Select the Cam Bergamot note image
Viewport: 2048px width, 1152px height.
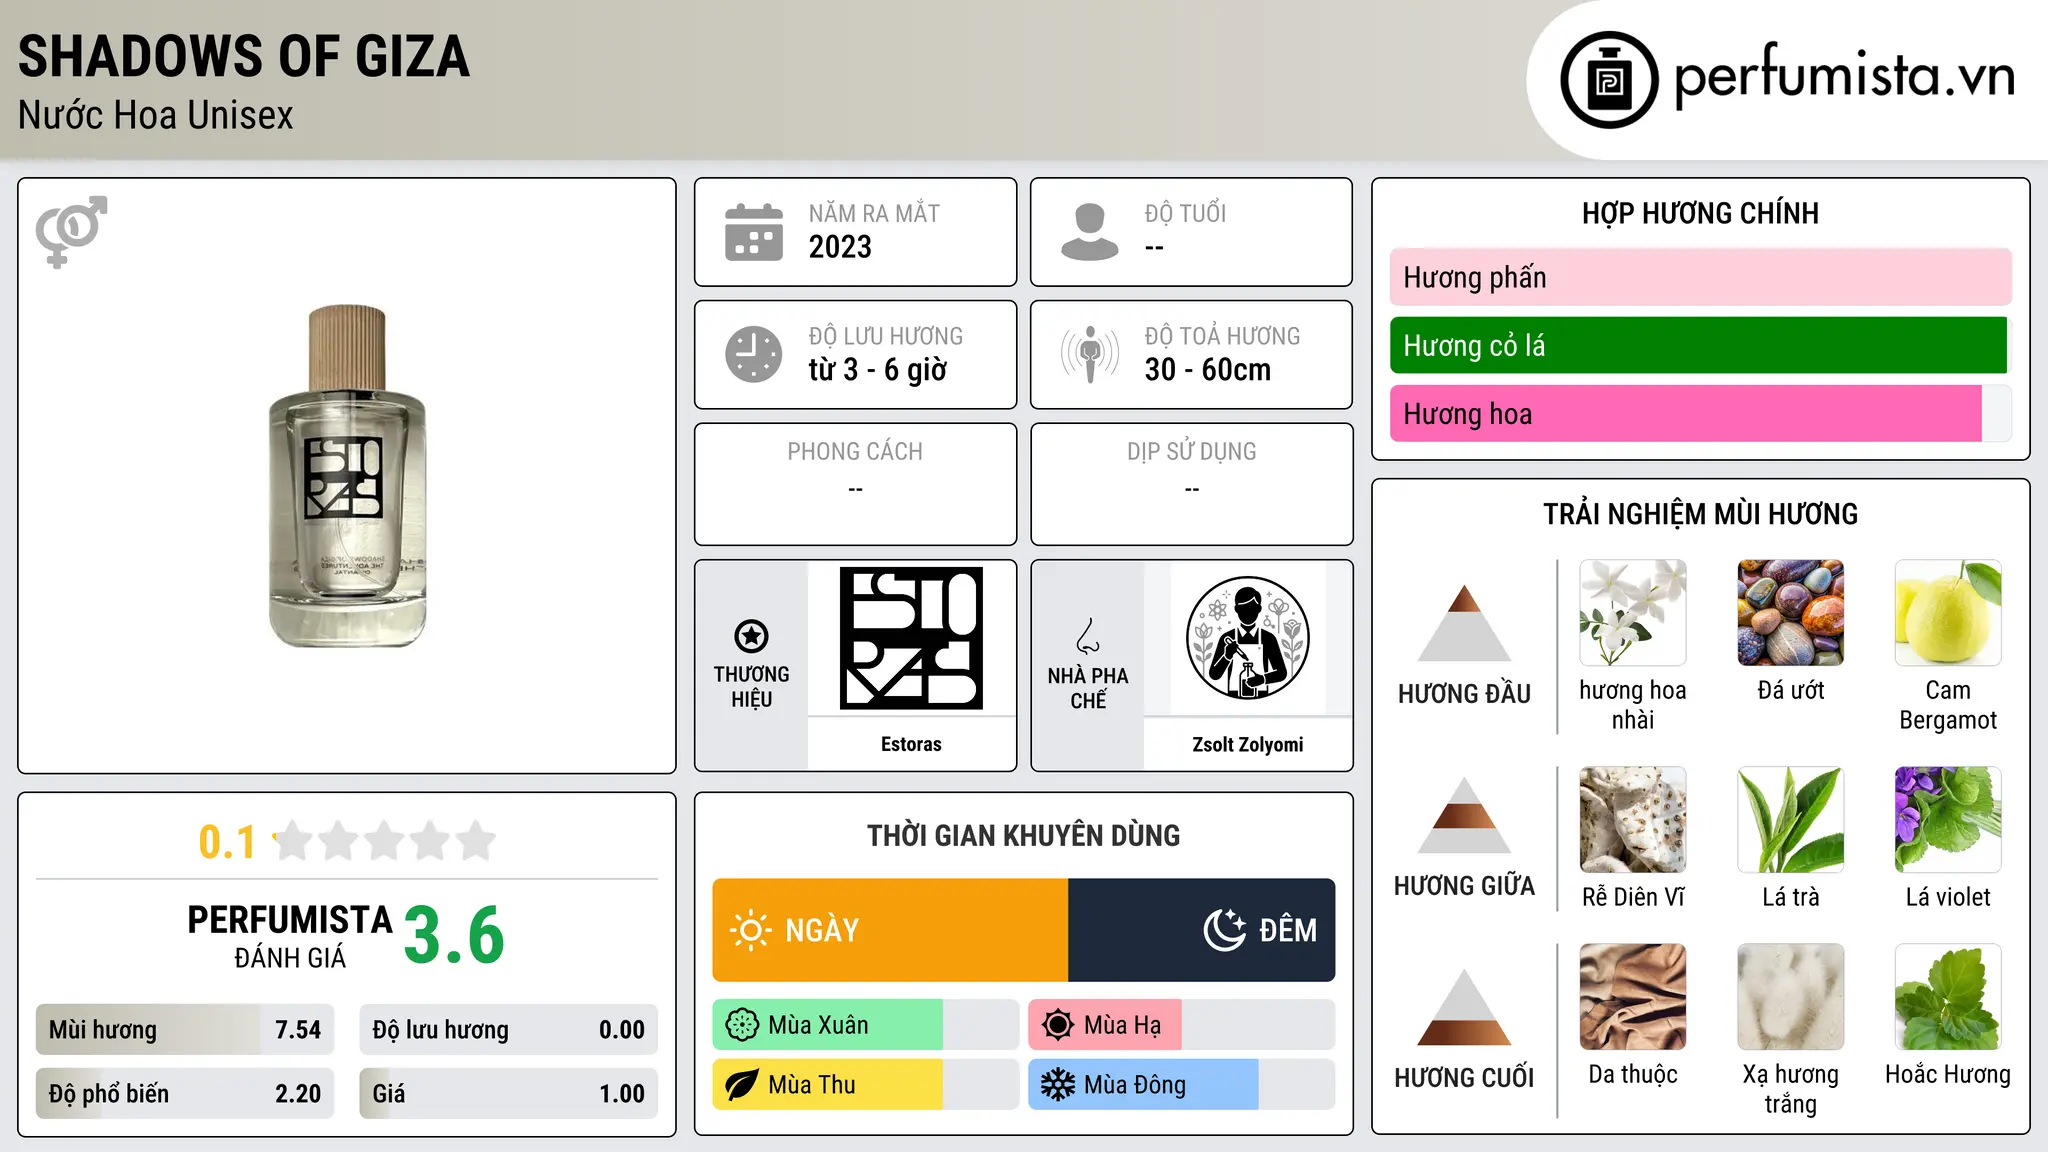1948,613
